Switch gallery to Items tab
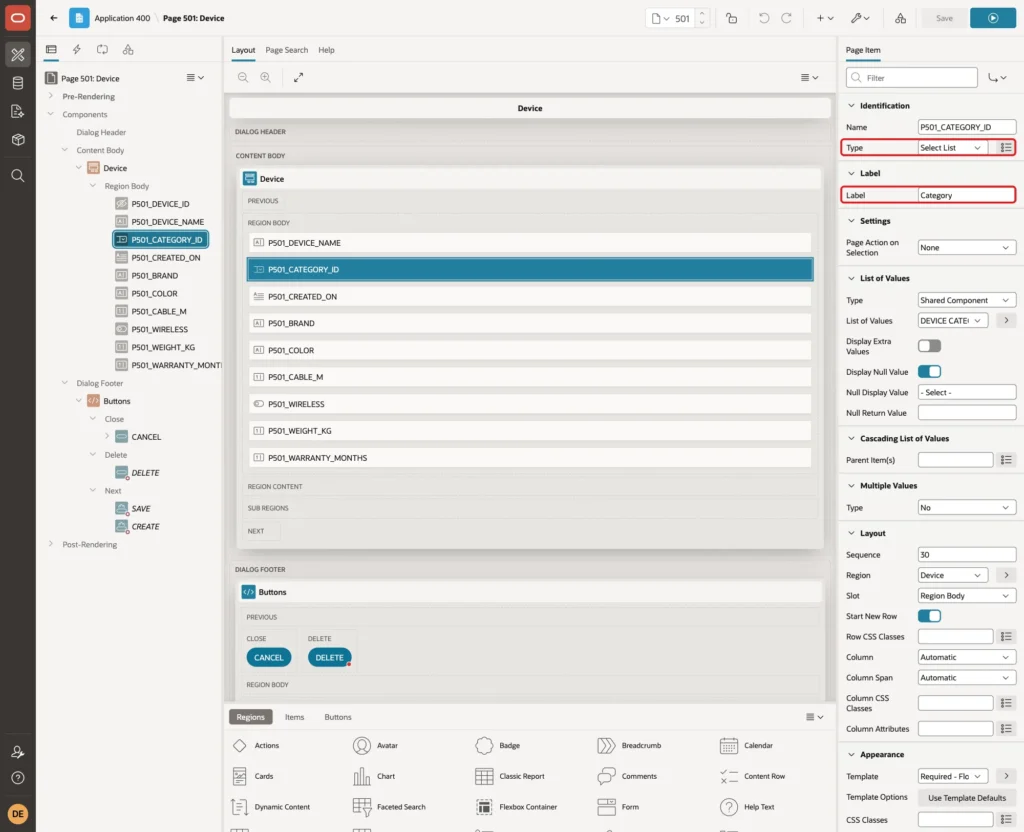This screenshot has width=1024, height=832. [295, 717]
